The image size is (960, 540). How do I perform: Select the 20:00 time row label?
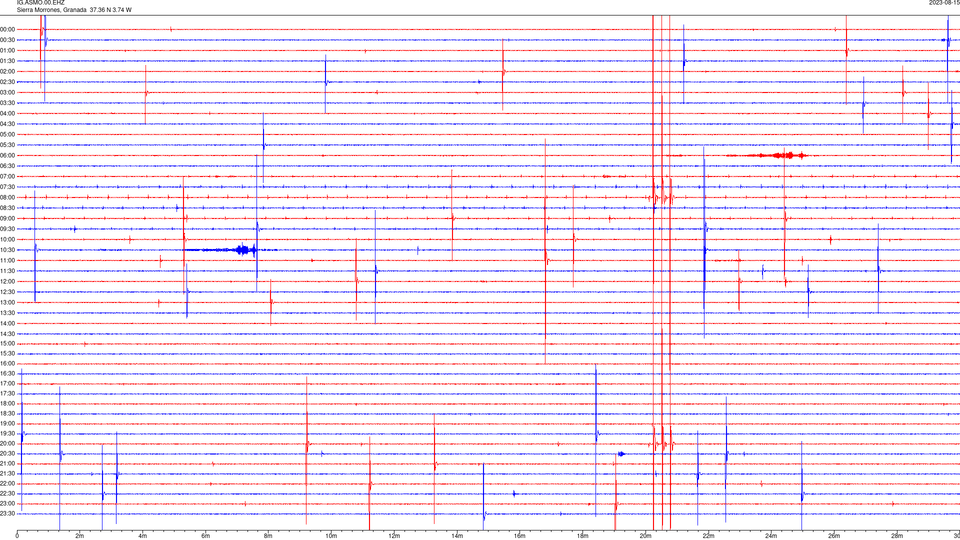7,443
